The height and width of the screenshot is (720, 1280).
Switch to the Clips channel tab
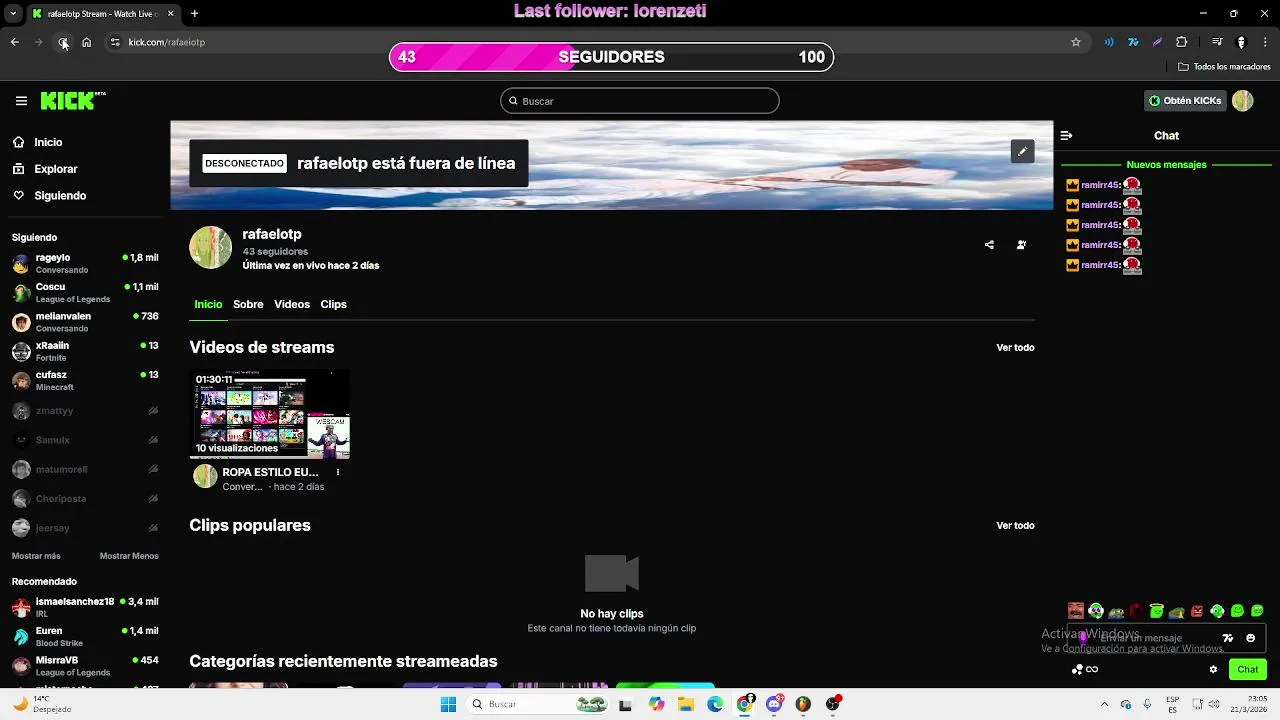333,304
